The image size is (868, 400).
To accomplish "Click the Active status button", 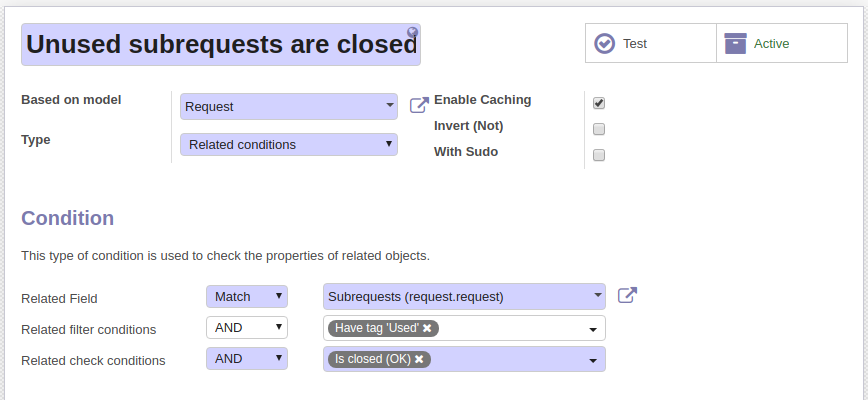I will [782, 43].
